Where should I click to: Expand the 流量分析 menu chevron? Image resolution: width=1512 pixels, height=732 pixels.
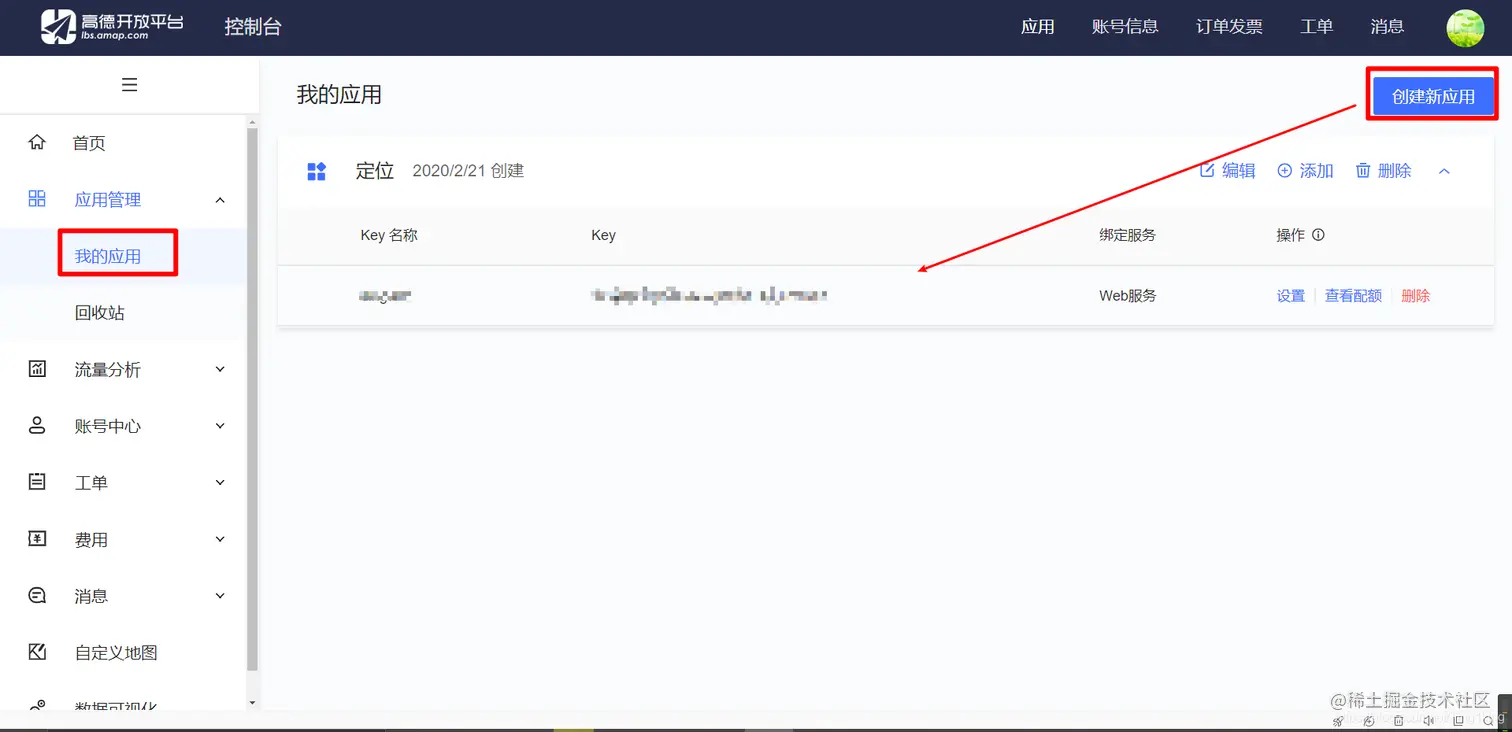(221, 369)
